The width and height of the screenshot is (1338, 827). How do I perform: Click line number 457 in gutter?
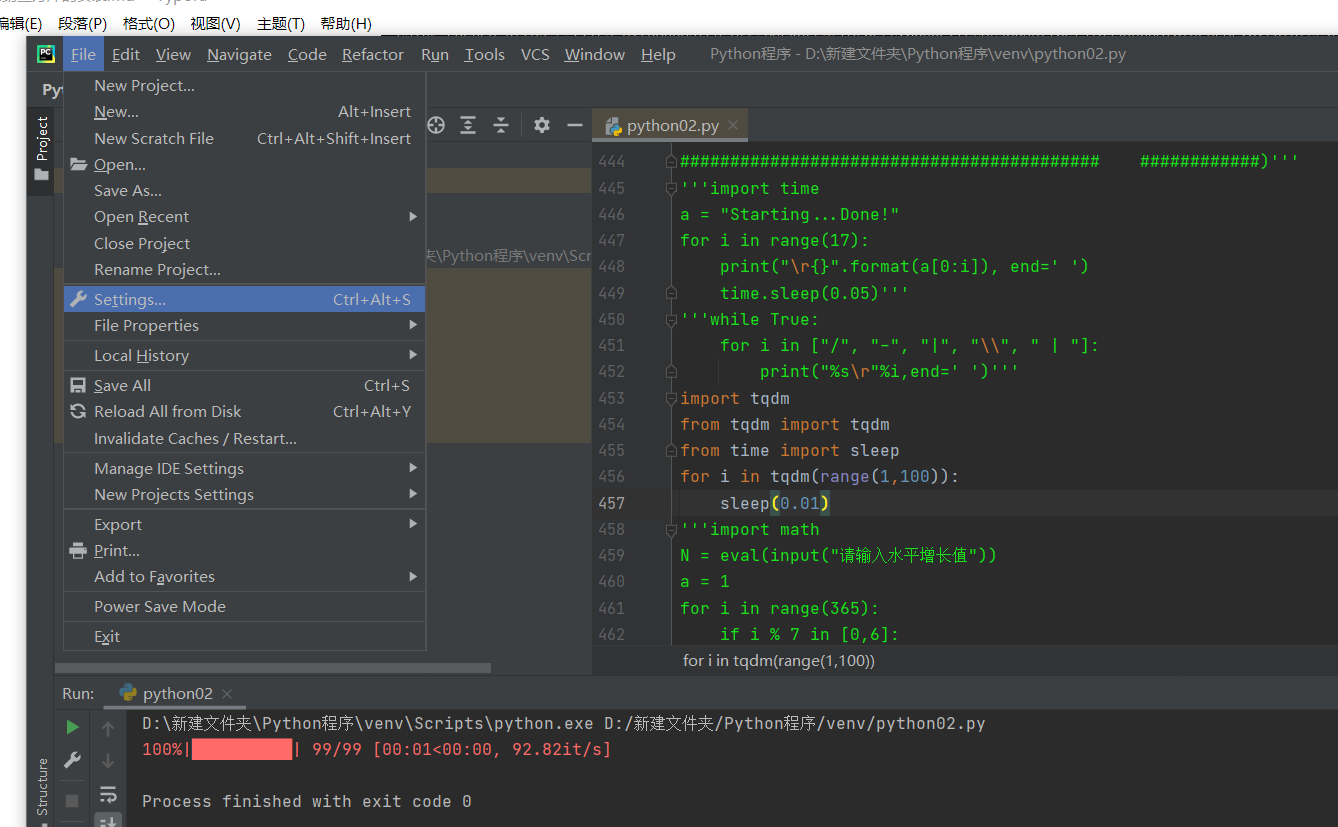pos(611,503)
